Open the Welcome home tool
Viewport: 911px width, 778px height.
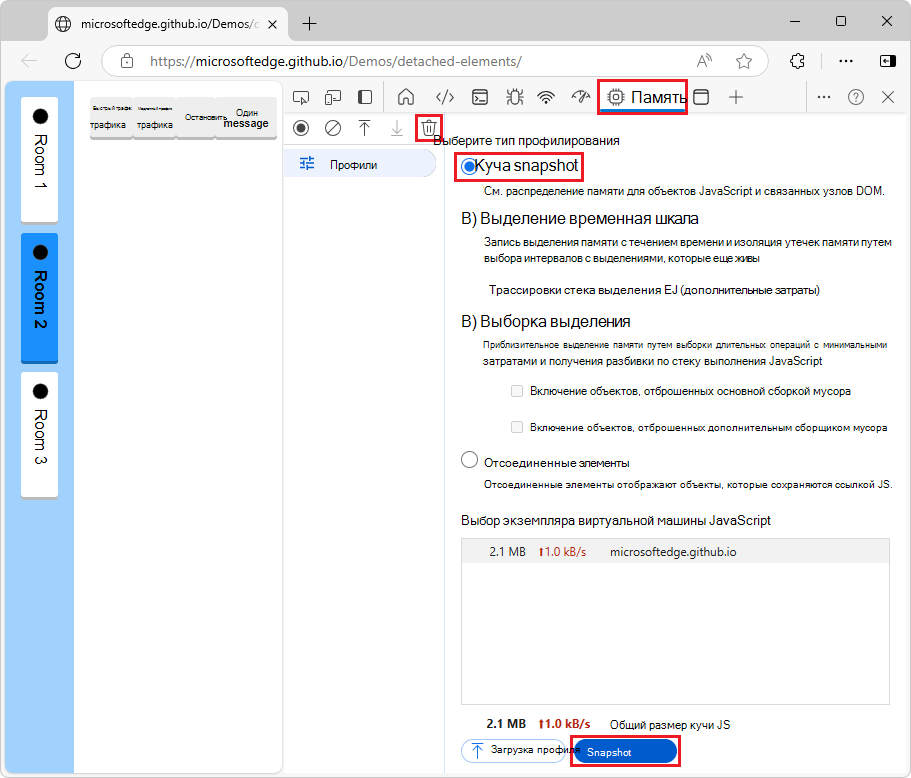pyautogui.click(x=406, y=97)
